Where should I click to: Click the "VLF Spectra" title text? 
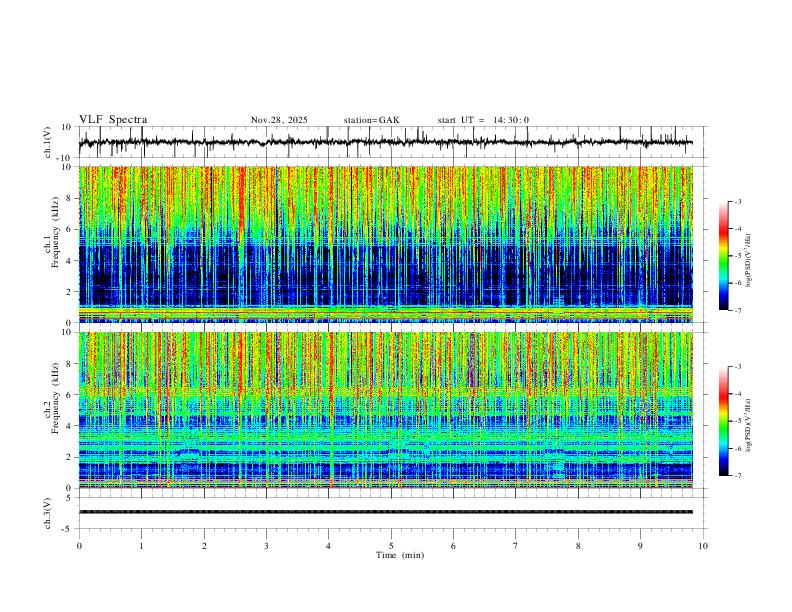(x=113, y=120)
